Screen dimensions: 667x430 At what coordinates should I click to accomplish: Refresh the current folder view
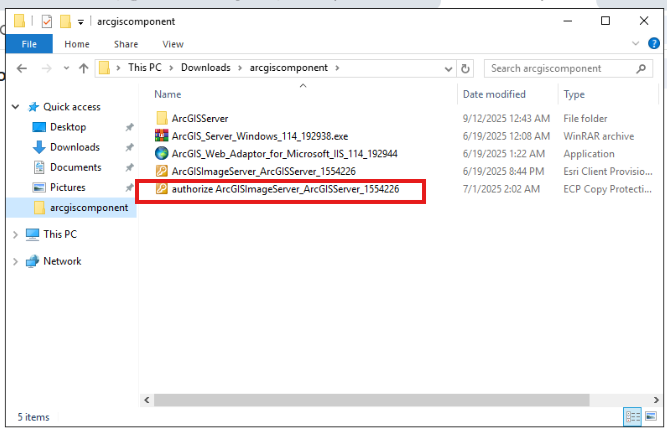click(x=465, y=68)
